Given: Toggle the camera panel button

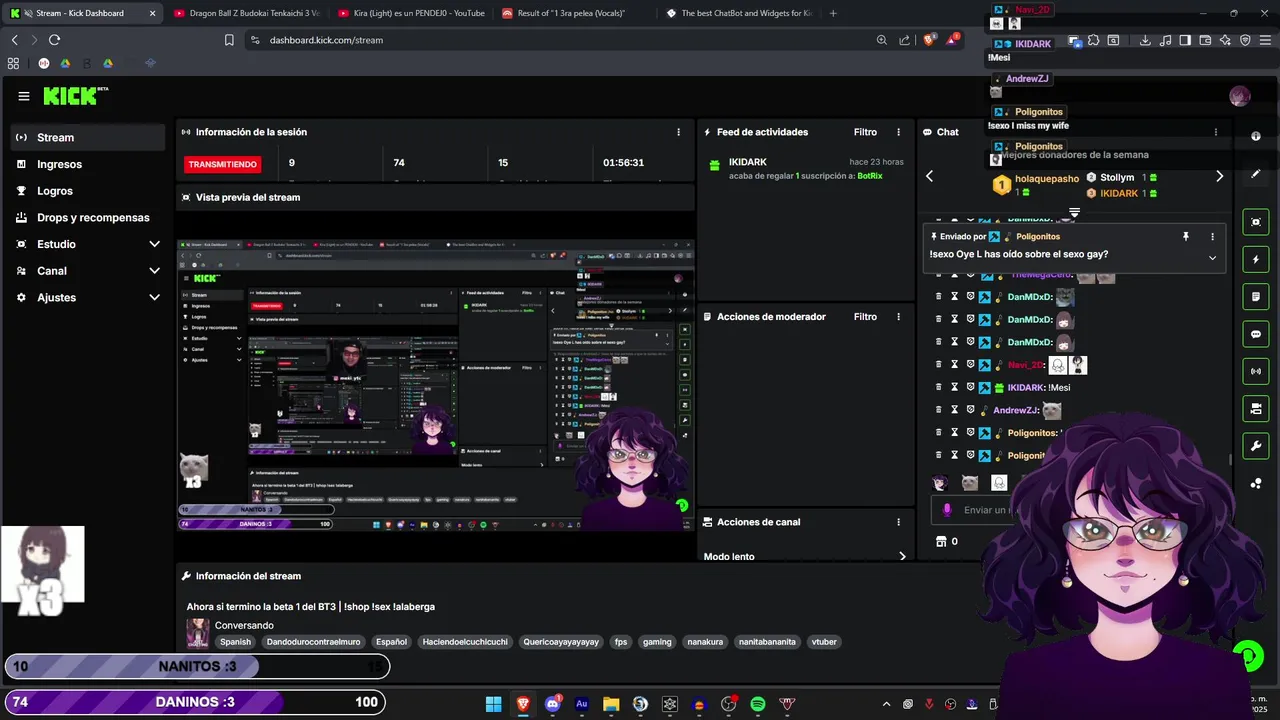Looking at the screenshot, I should pos(1256,409).
